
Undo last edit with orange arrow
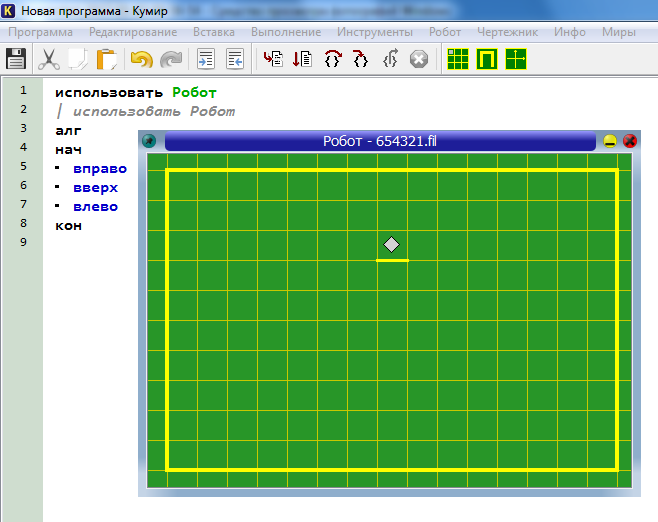141,59
